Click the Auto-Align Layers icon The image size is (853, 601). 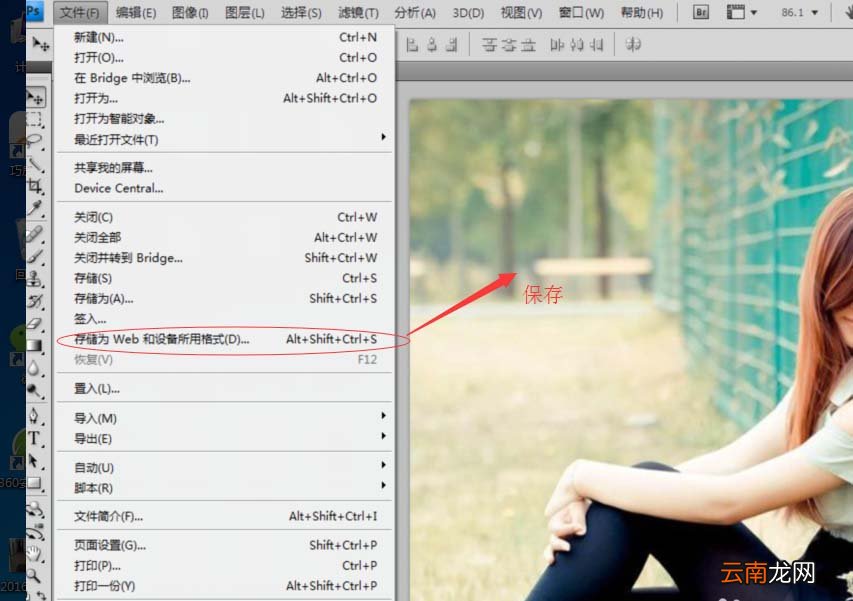(x=633, y=45)
